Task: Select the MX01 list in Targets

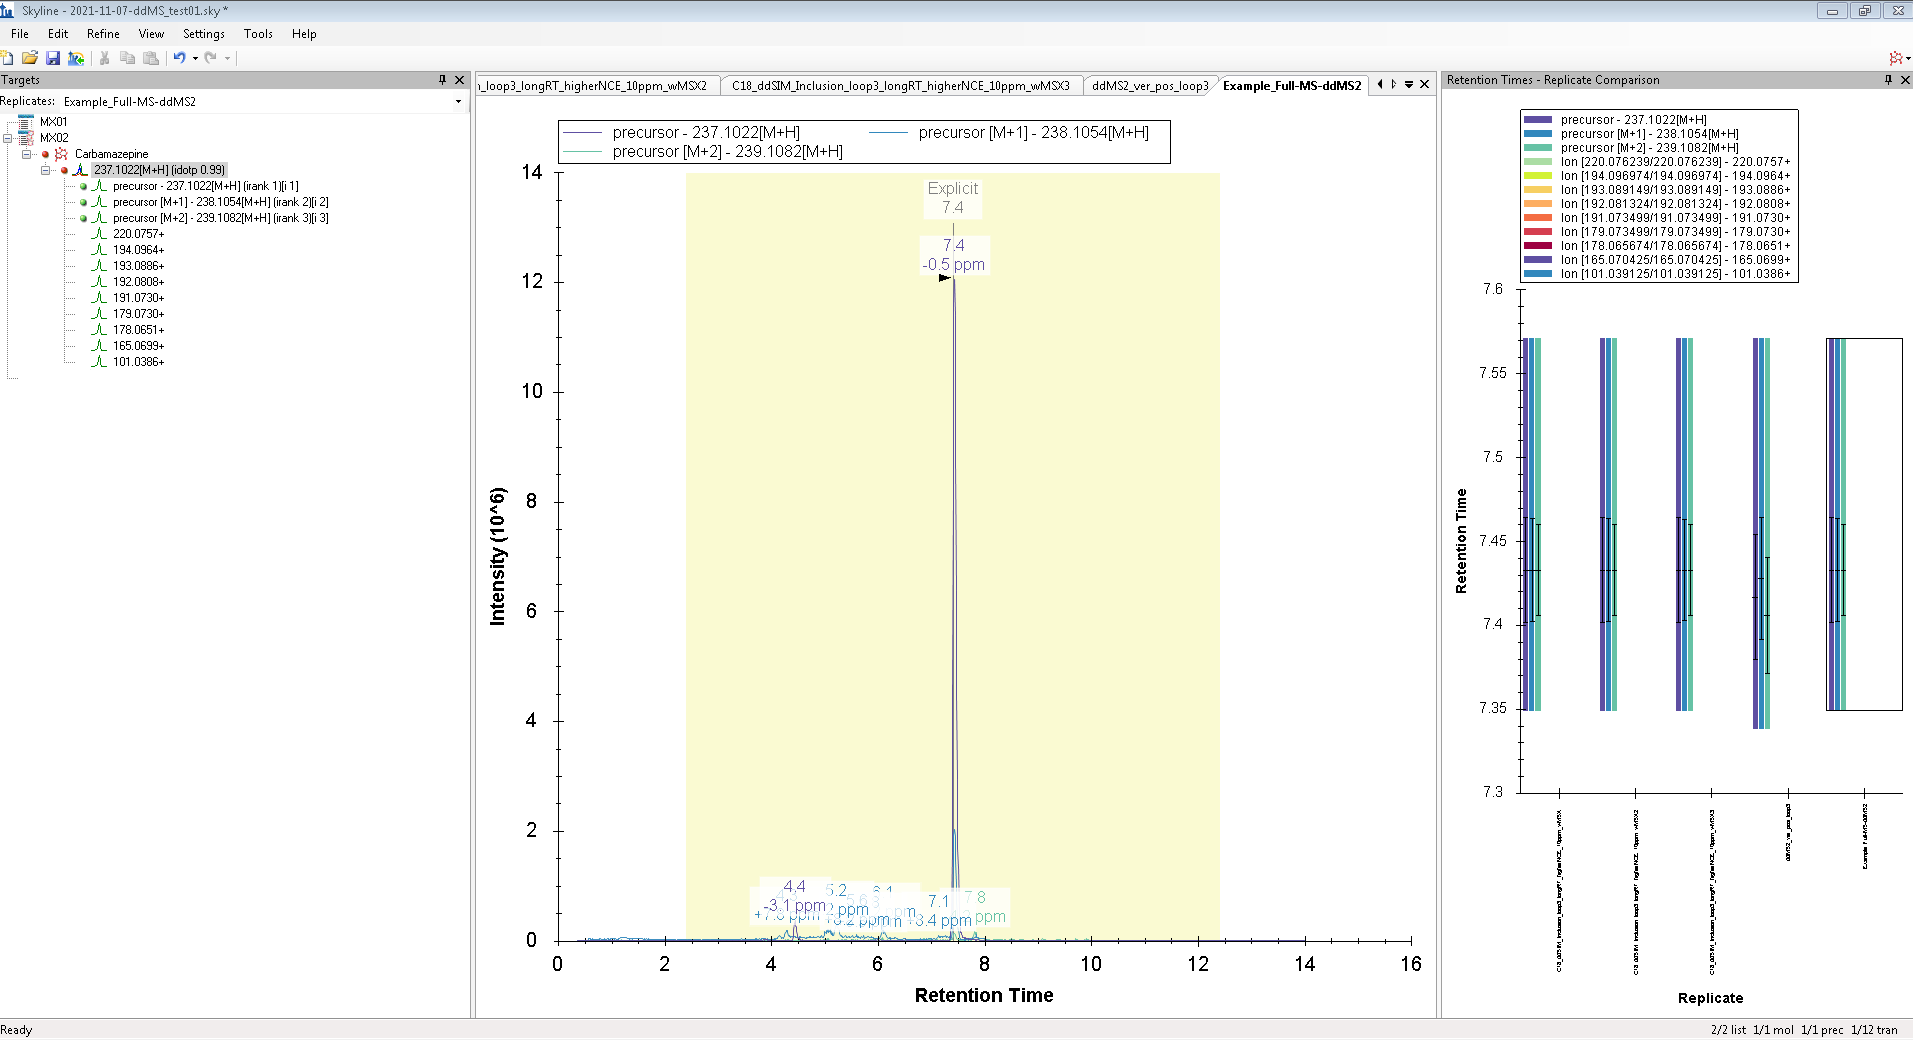Action: pos(54,122)
